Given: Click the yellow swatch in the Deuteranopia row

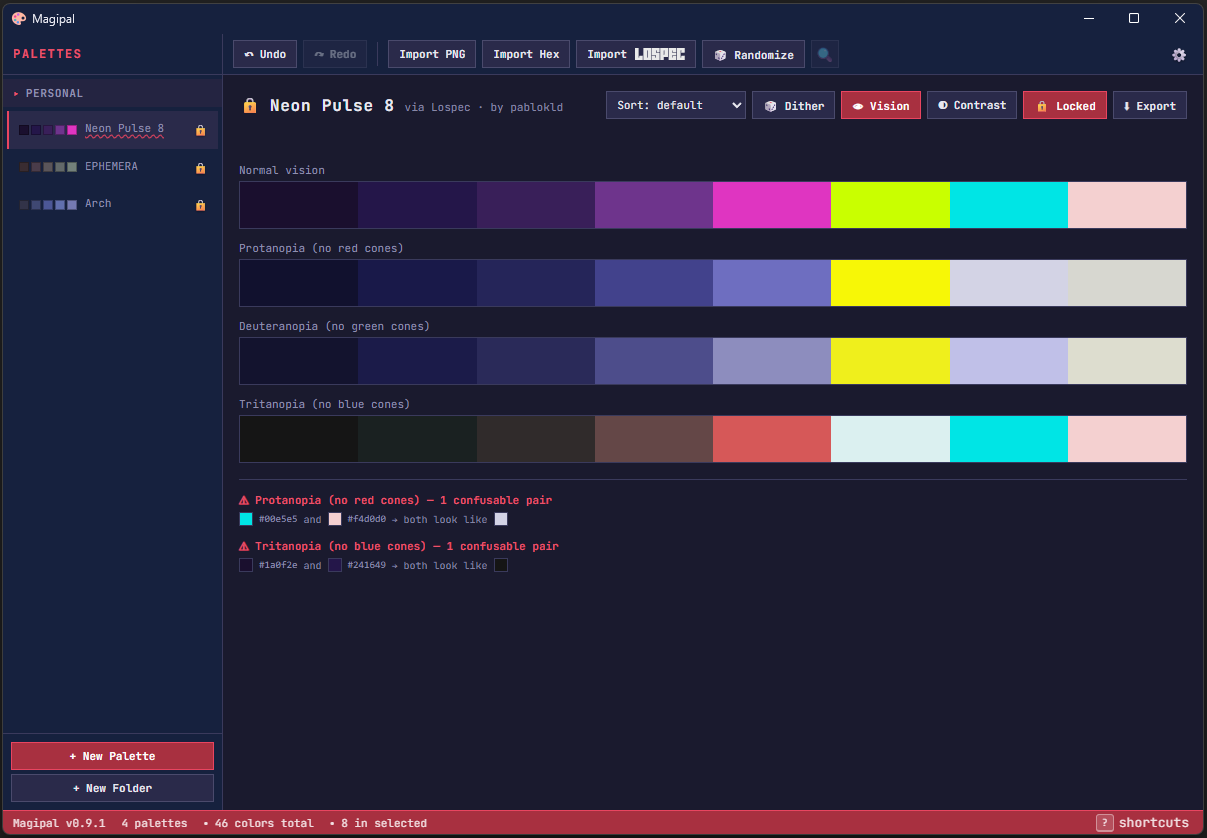Looking at the screenshot, I should click(890, 361).
